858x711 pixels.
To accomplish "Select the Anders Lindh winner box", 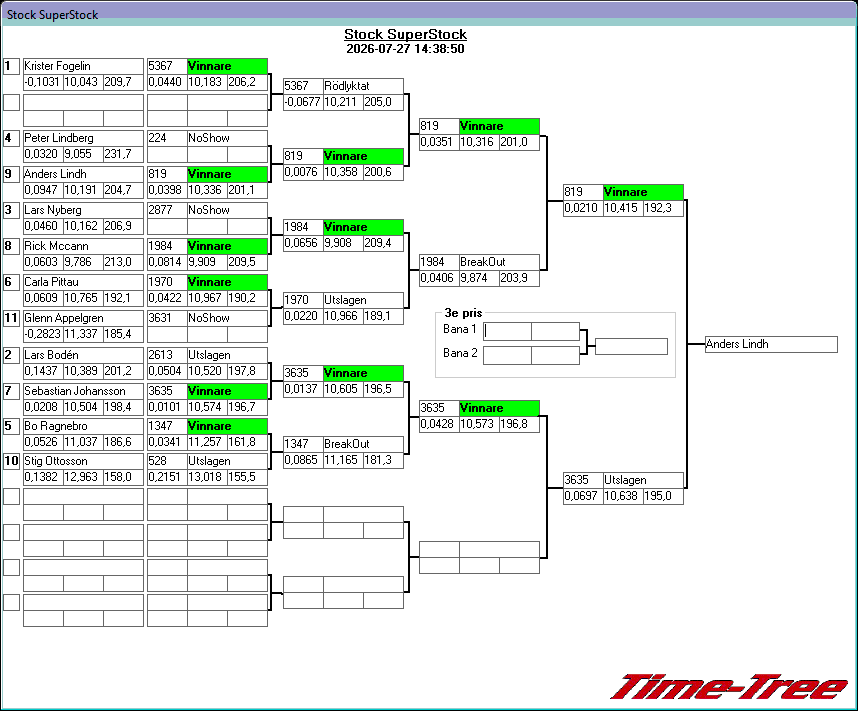I will pos(771,344).
